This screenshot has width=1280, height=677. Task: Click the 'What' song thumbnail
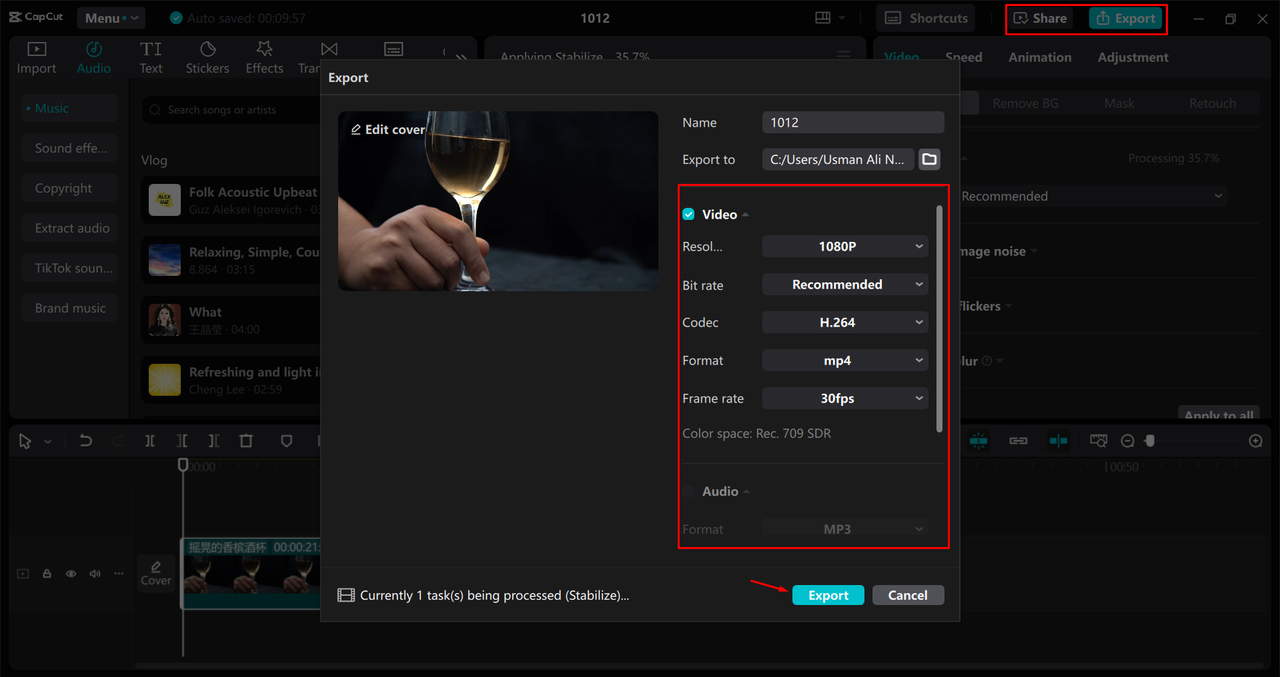click(165, 320)
